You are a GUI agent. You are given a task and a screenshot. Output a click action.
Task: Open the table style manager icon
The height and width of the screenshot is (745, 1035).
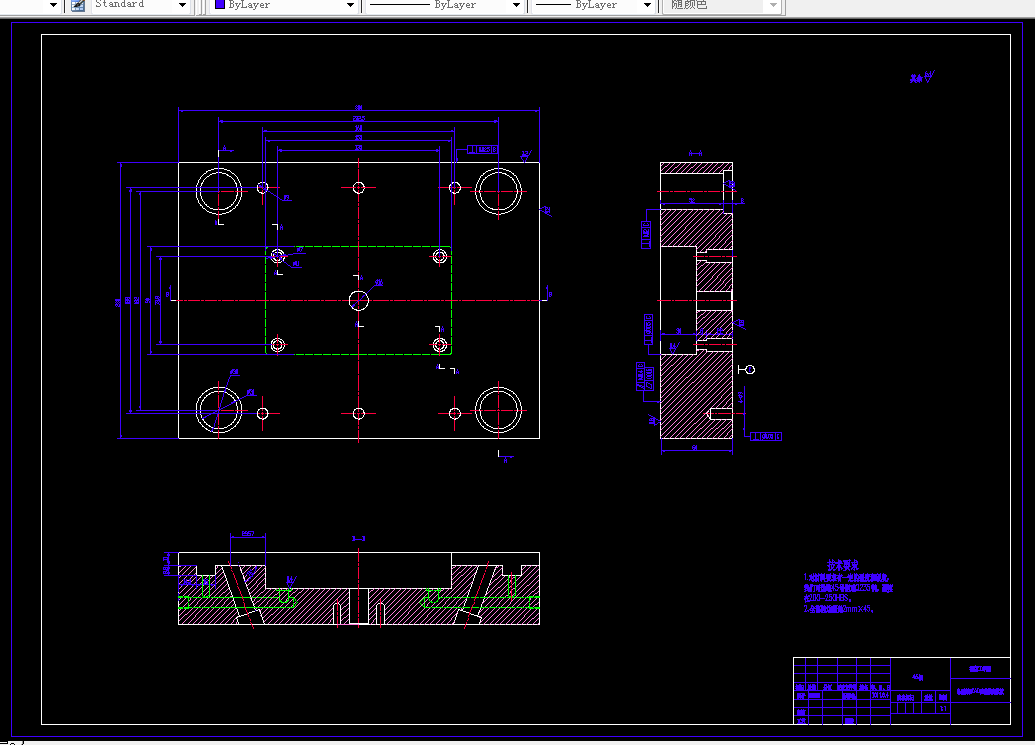[78, 5]
